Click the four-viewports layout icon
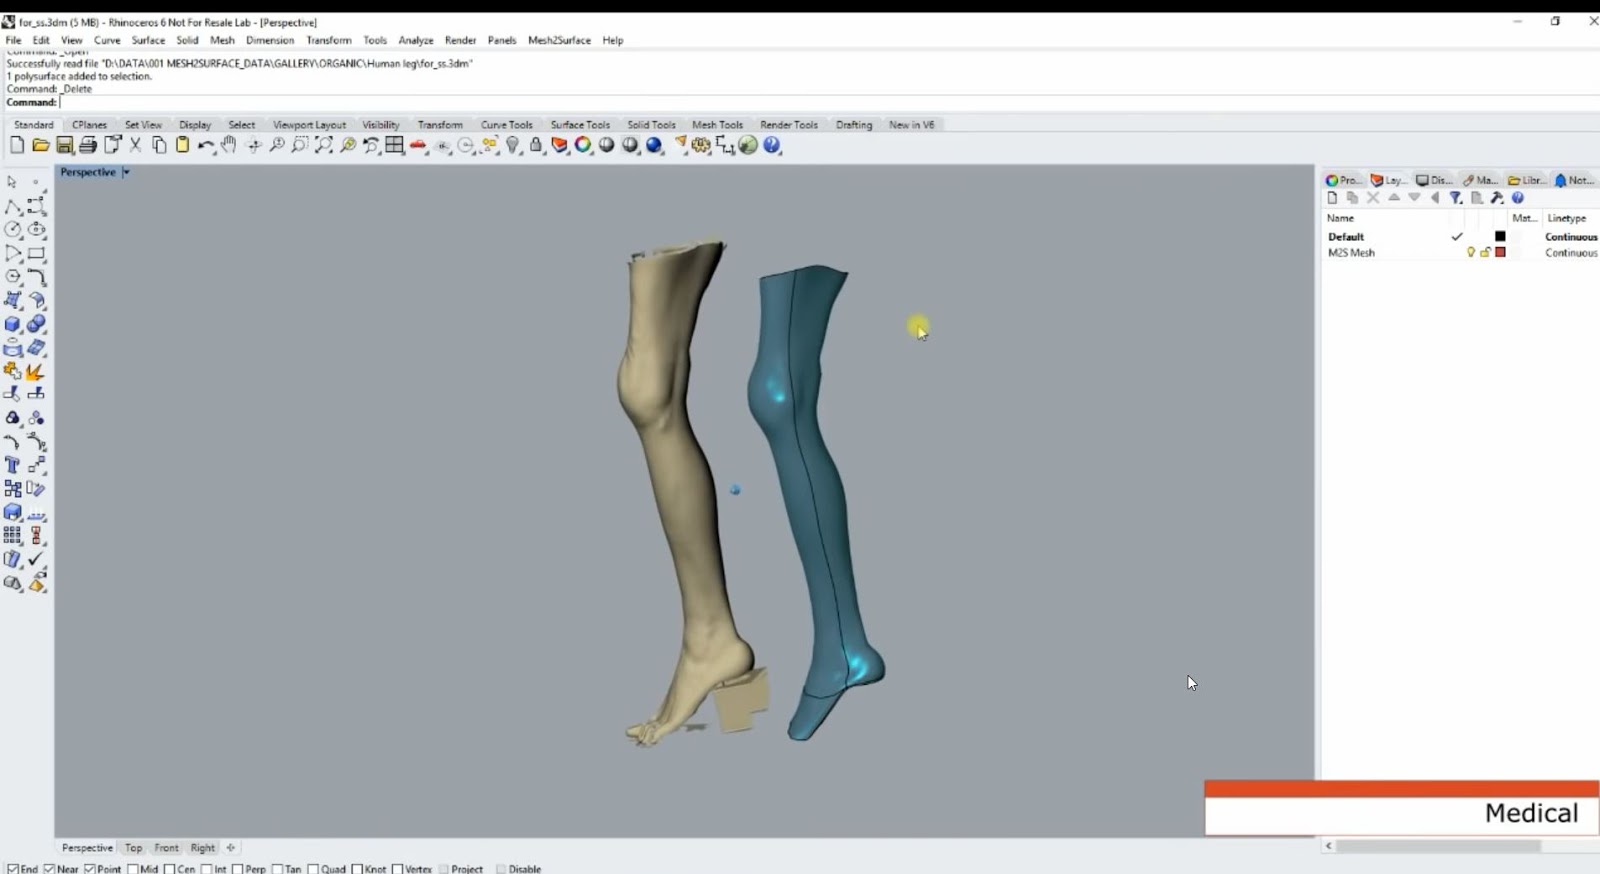 395,146
